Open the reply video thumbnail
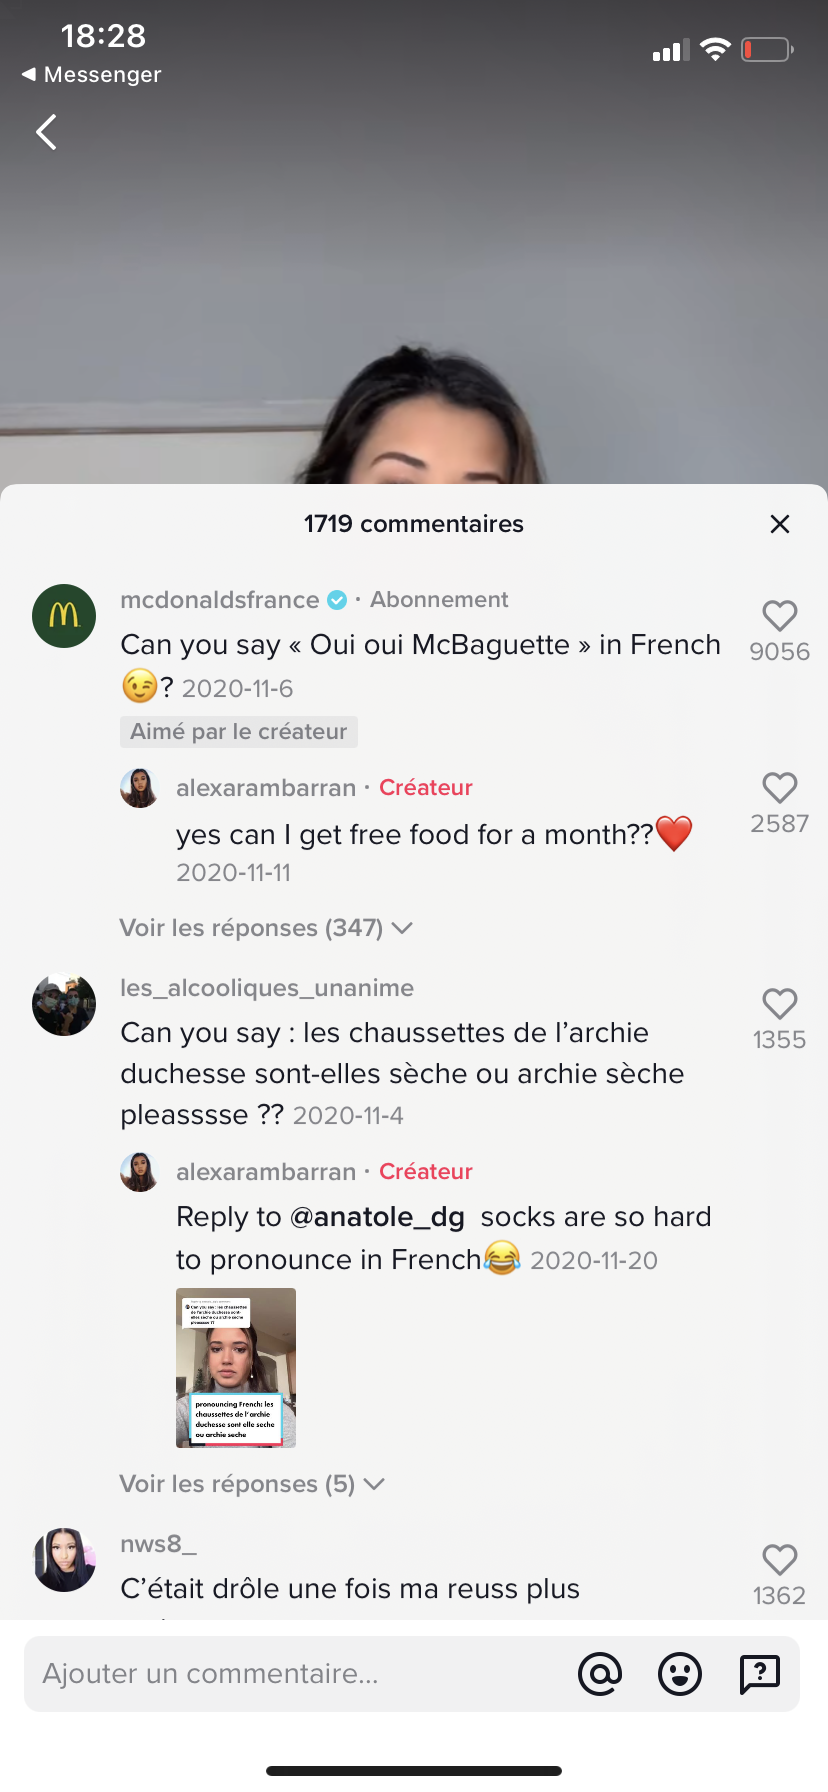 click(236, 1367)
